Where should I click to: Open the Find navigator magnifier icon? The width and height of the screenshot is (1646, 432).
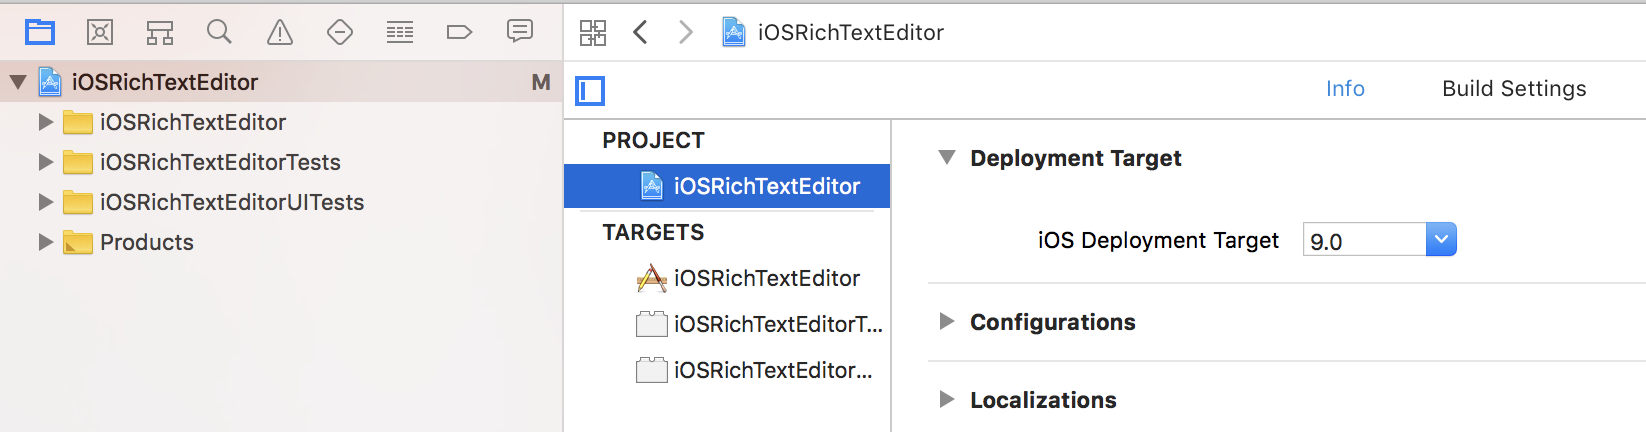(219, 32)
